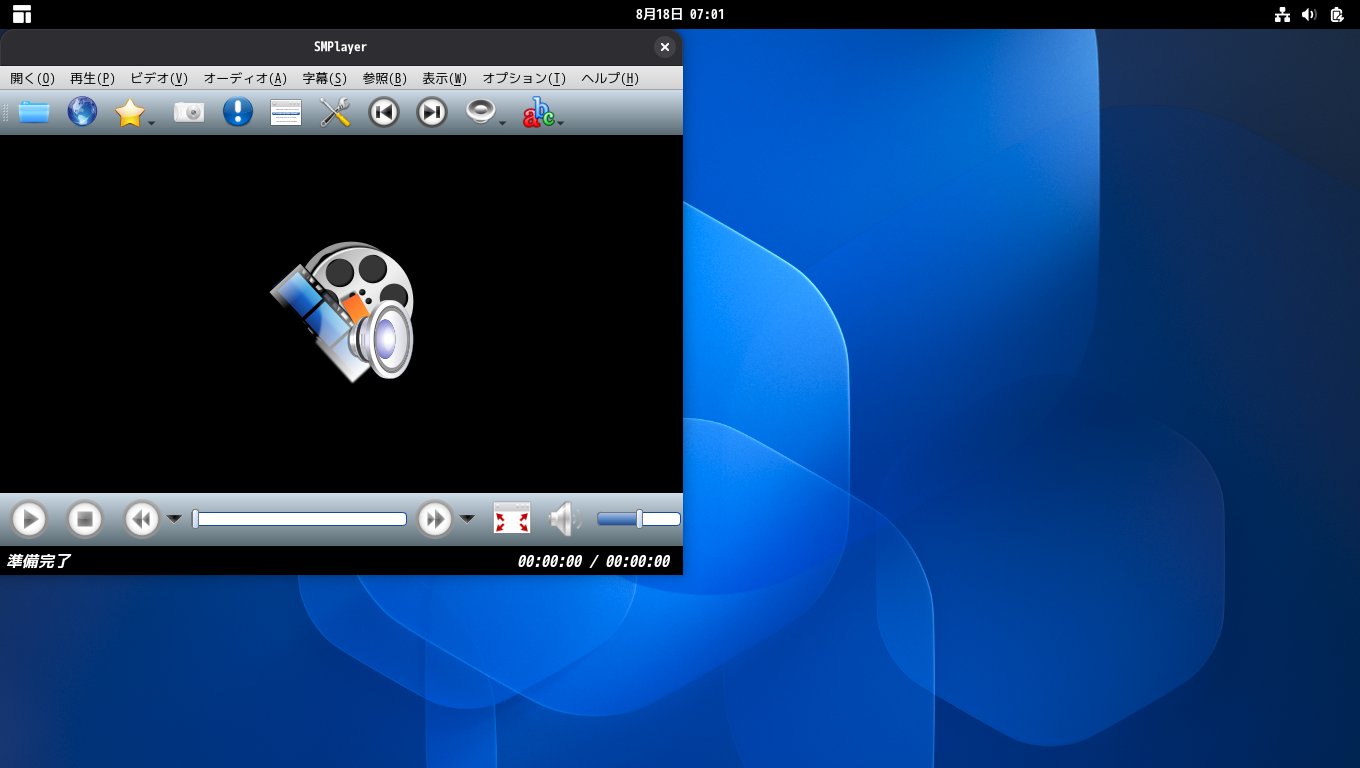
Task: Click the 準備完了 status text
Action: (x=39, y=561)
